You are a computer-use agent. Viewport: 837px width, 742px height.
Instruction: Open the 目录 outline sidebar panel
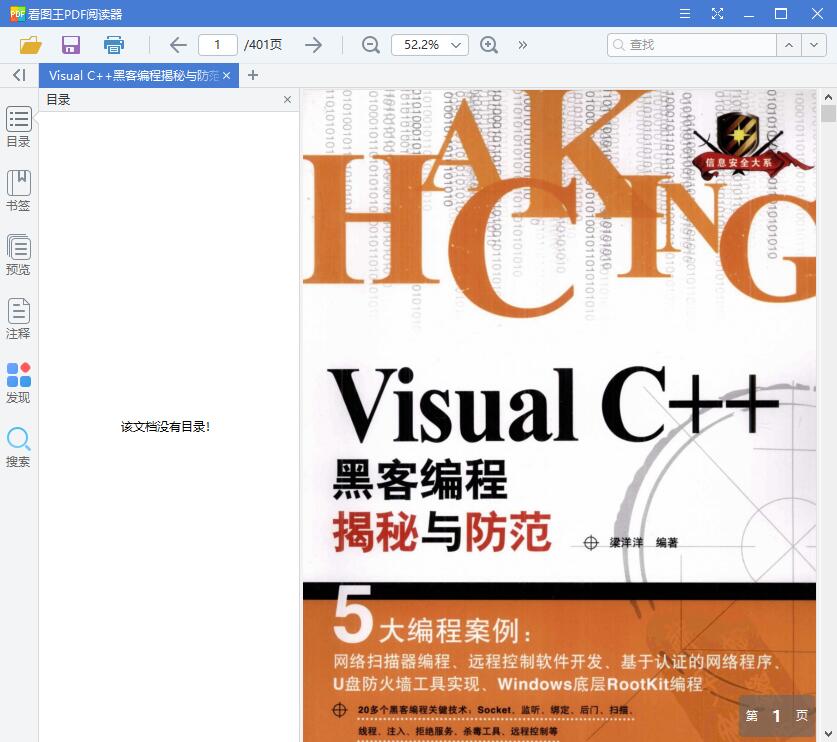click(x=19, y=127)
